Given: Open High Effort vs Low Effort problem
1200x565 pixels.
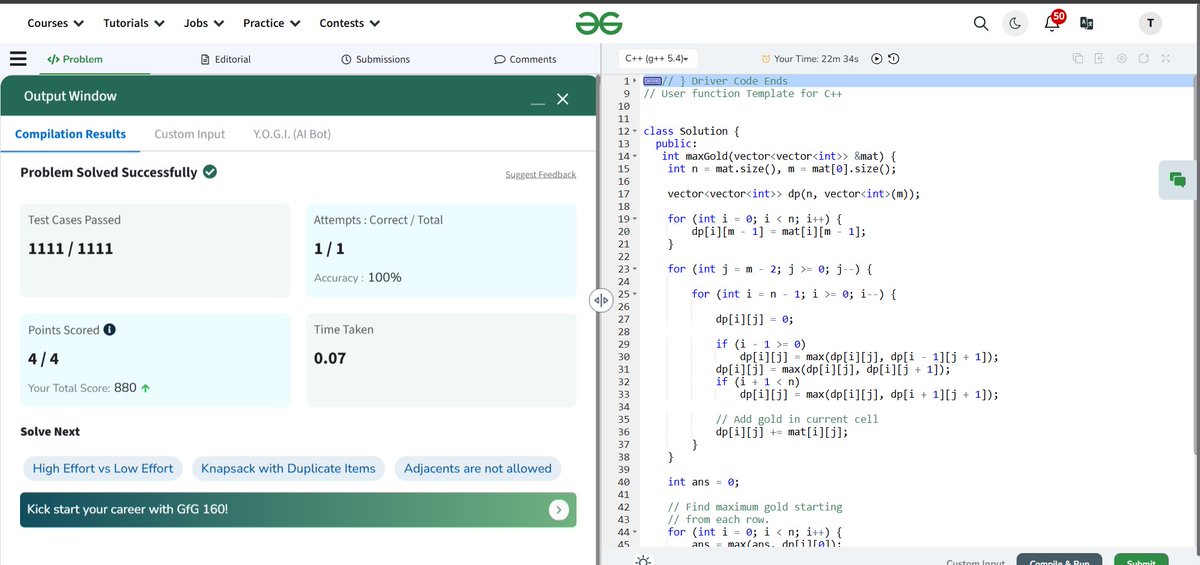Looking at the screenshot, I should (x=103, y=468).
